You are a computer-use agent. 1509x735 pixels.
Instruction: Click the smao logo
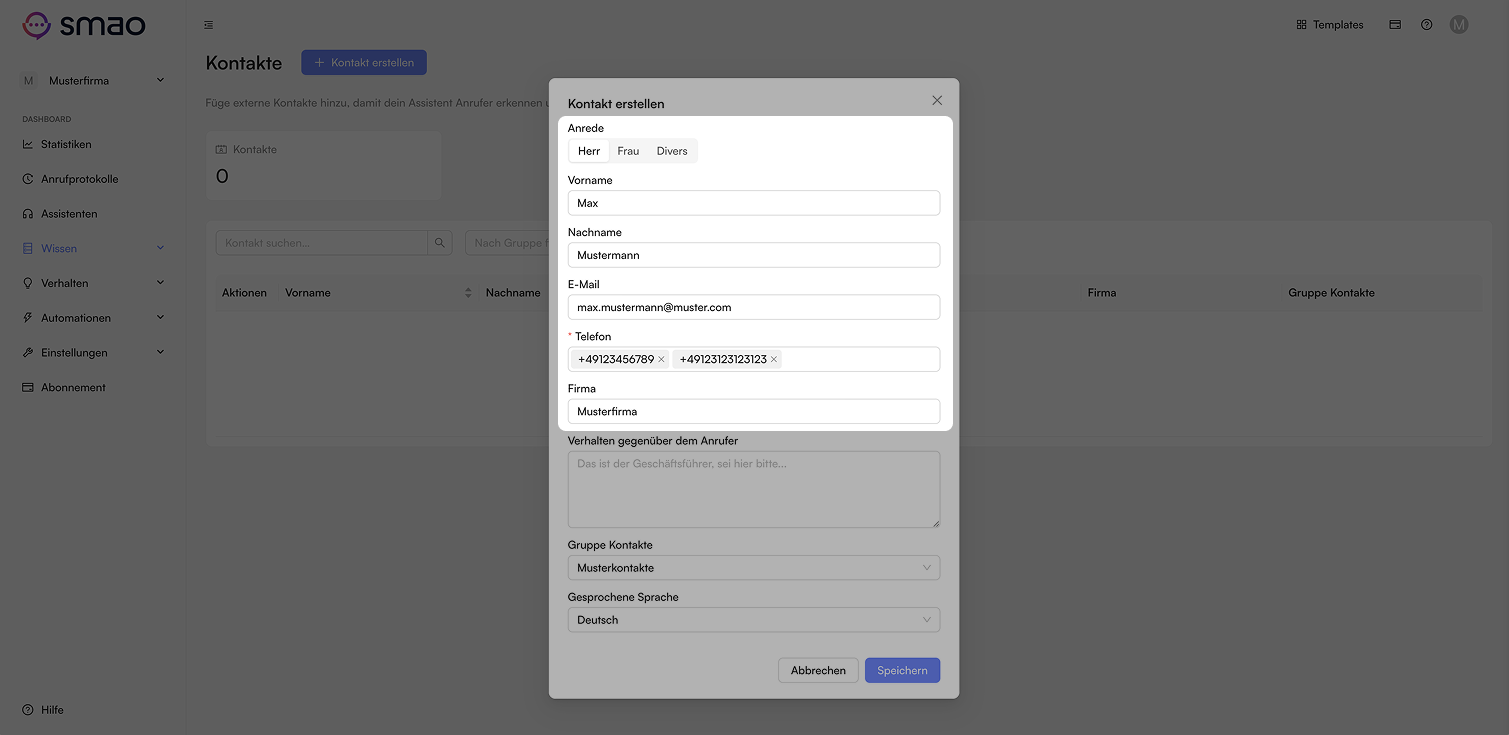tap(84, 25)
